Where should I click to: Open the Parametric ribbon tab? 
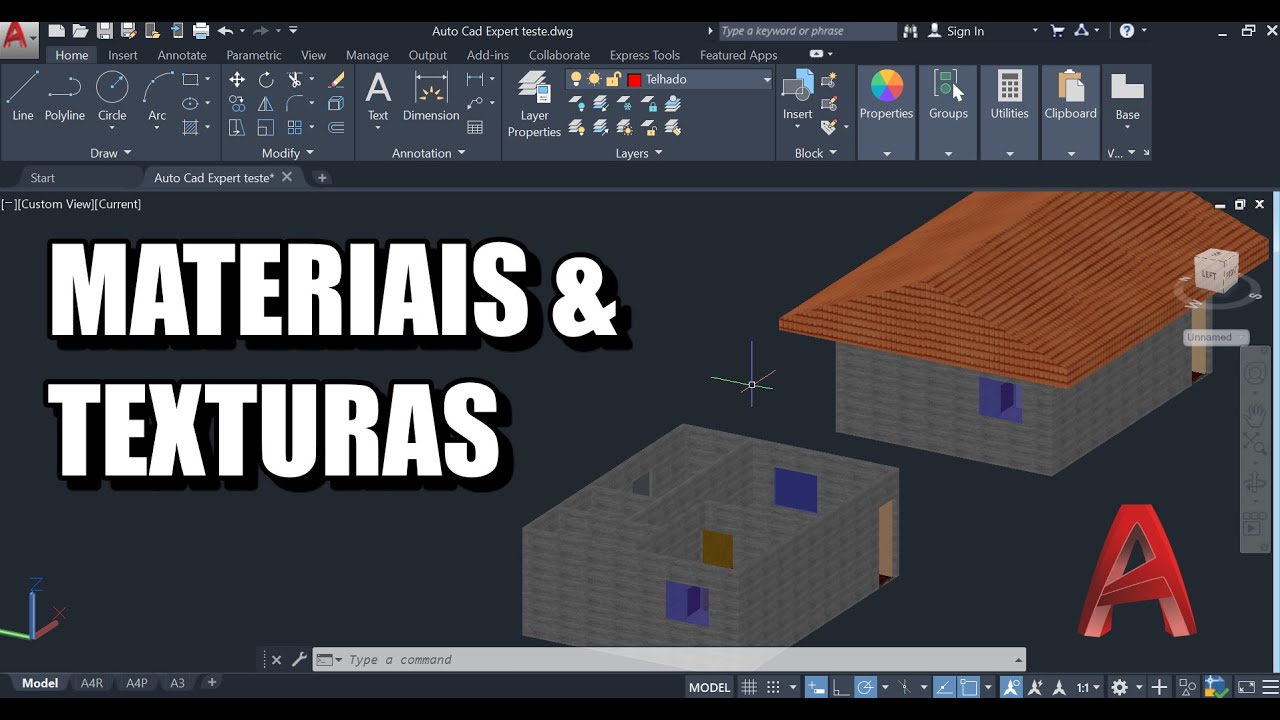(x=254, y=55)
